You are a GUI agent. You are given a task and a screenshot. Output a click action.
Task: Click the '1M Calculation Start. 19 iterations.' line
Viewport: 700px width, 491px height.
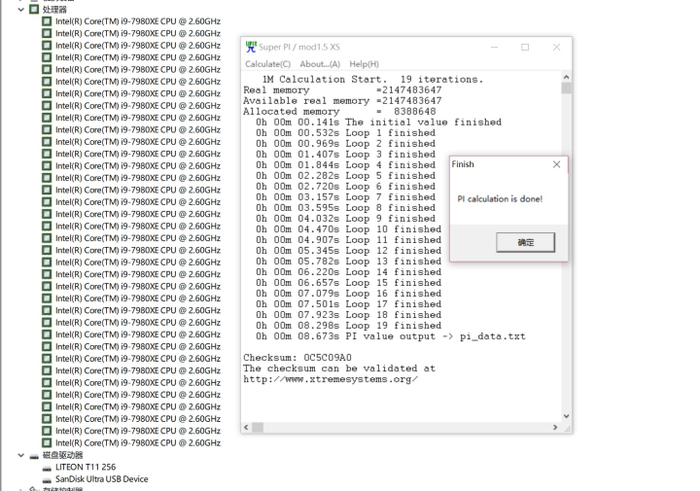[x=373, y=79]
